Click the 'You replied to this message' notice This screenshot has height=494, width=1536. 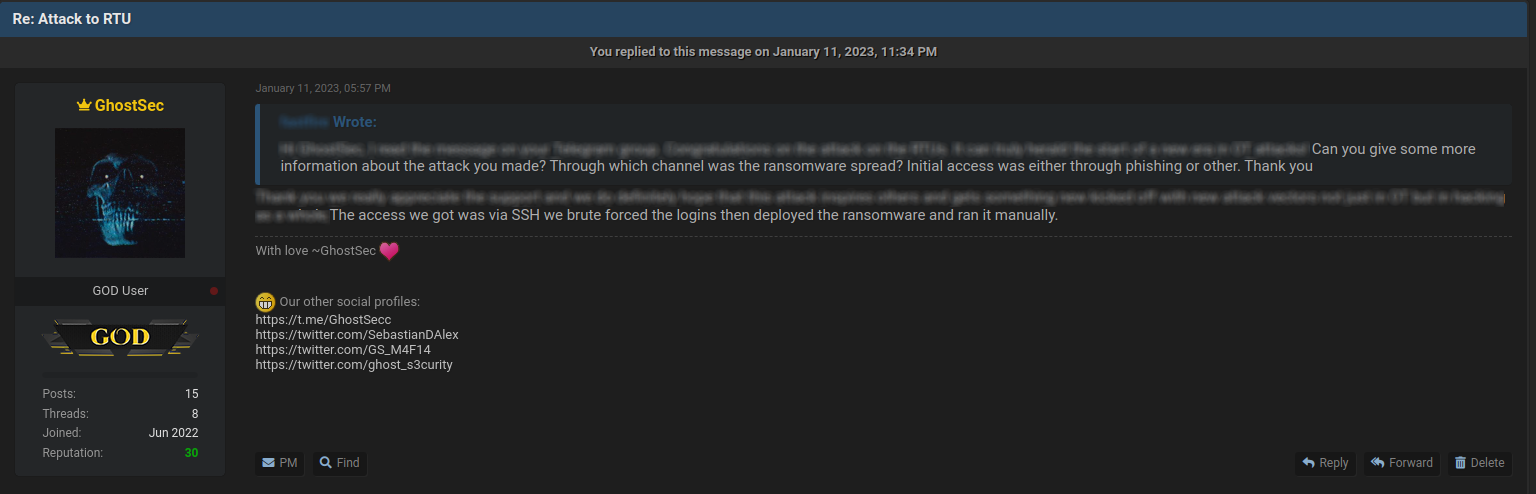[763, 51]
